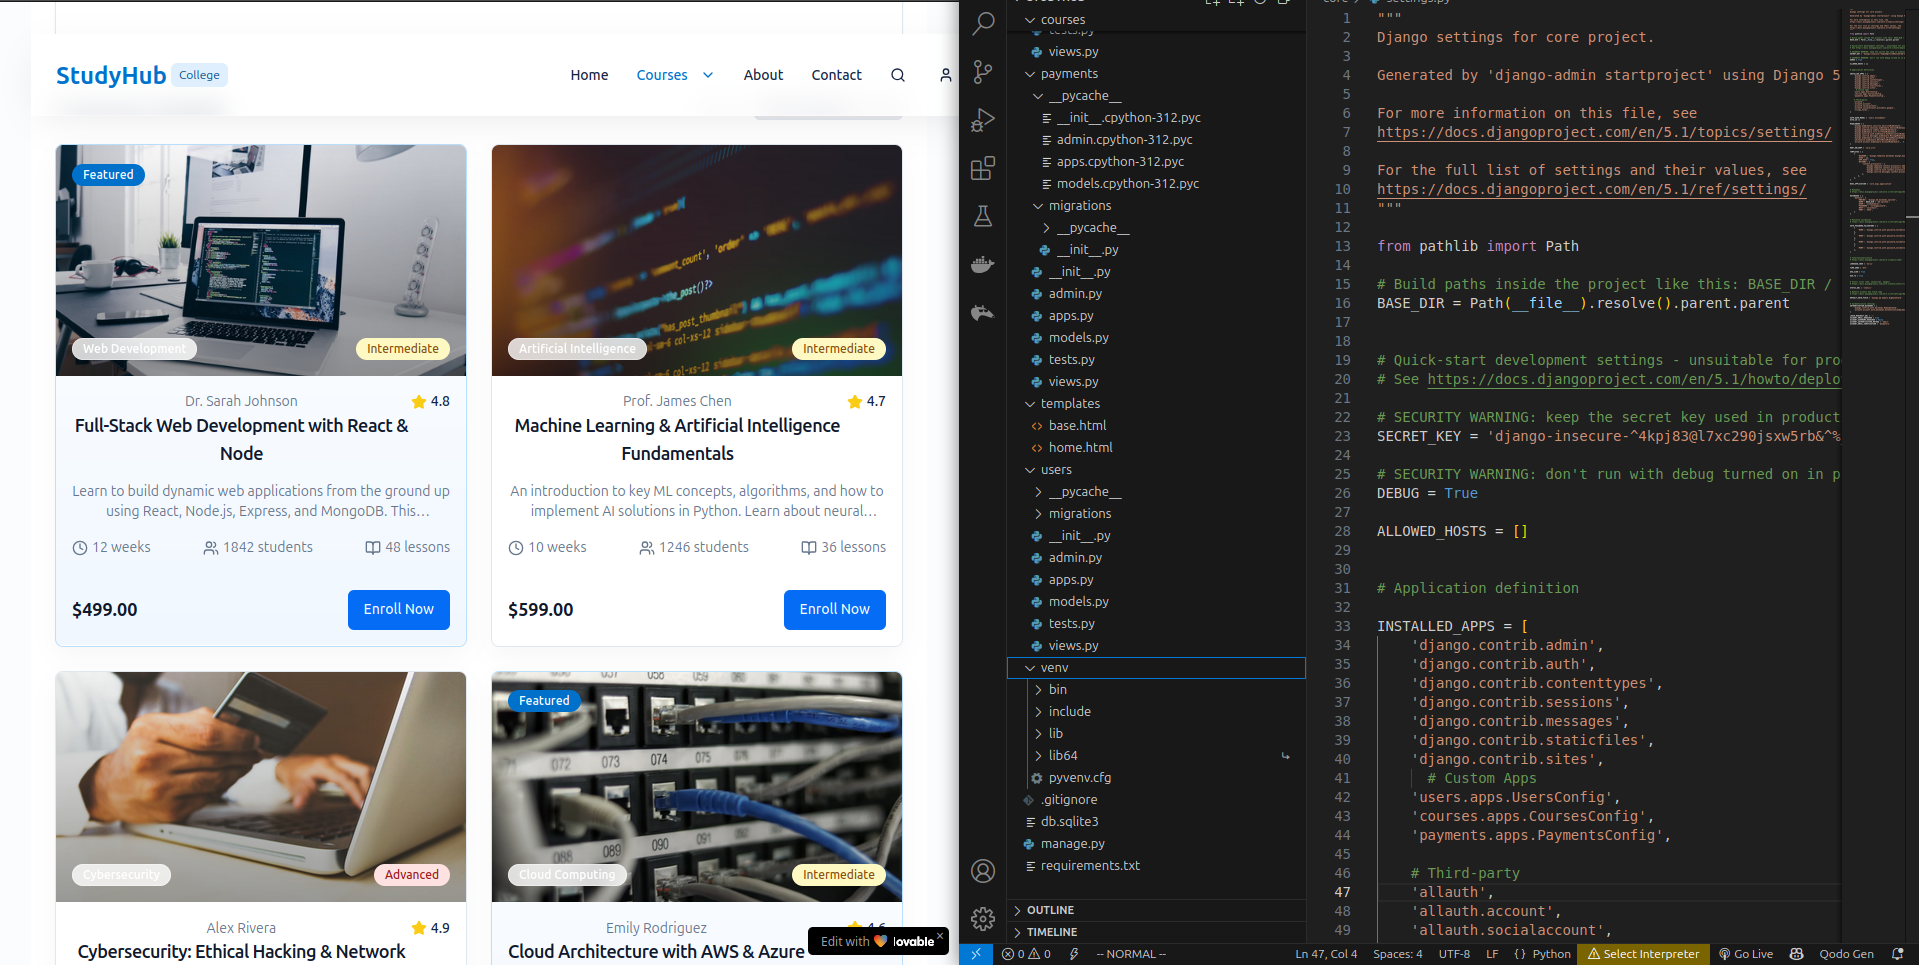Click Artificial Intelligence category tag
Image resolution: width=1919 pixels, height=965 pixels.
click(x=577, y=349)
